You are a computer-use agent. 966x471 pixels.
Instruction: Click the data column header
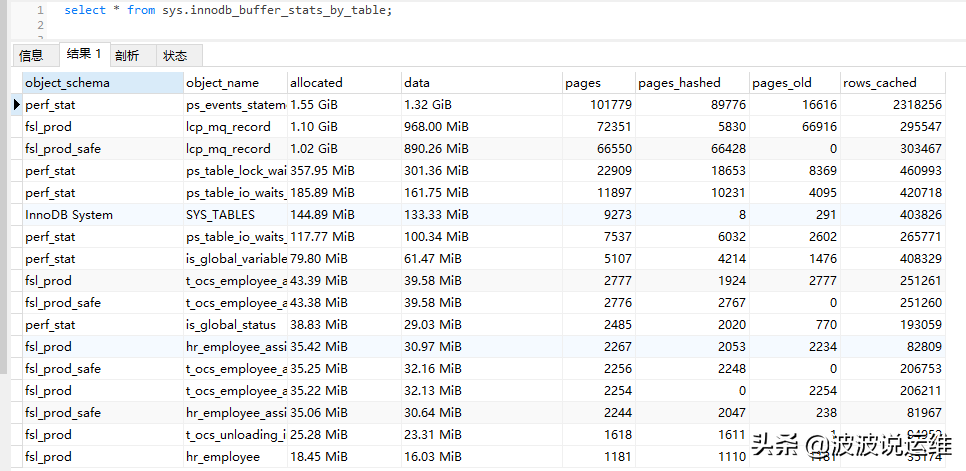point(482,83)
